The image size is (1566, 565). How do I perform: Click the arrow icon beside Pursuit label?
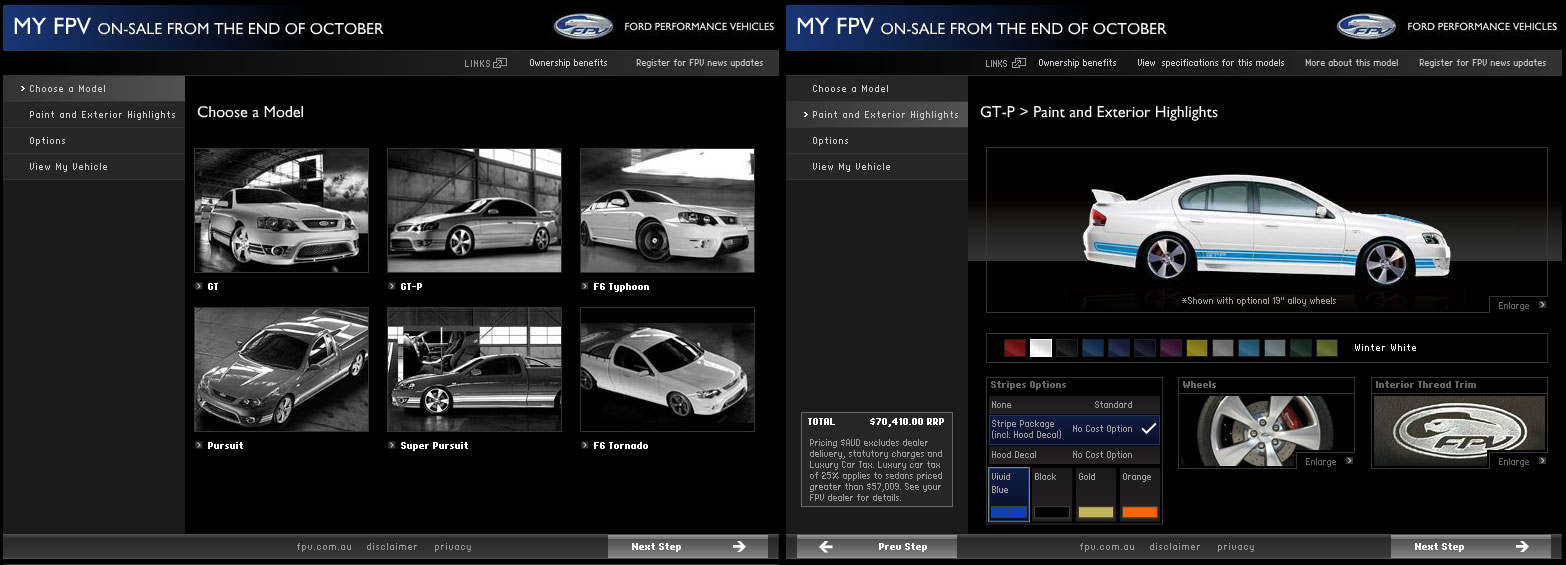[200, 445]
